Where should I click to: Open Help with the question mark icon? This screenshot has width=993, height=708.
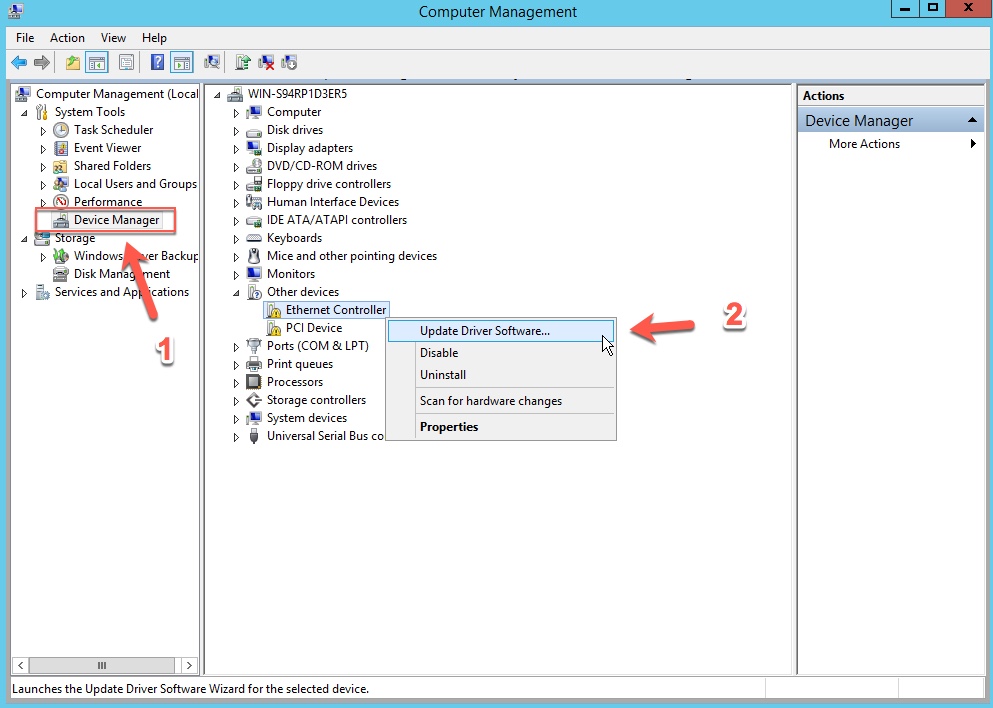157,62
